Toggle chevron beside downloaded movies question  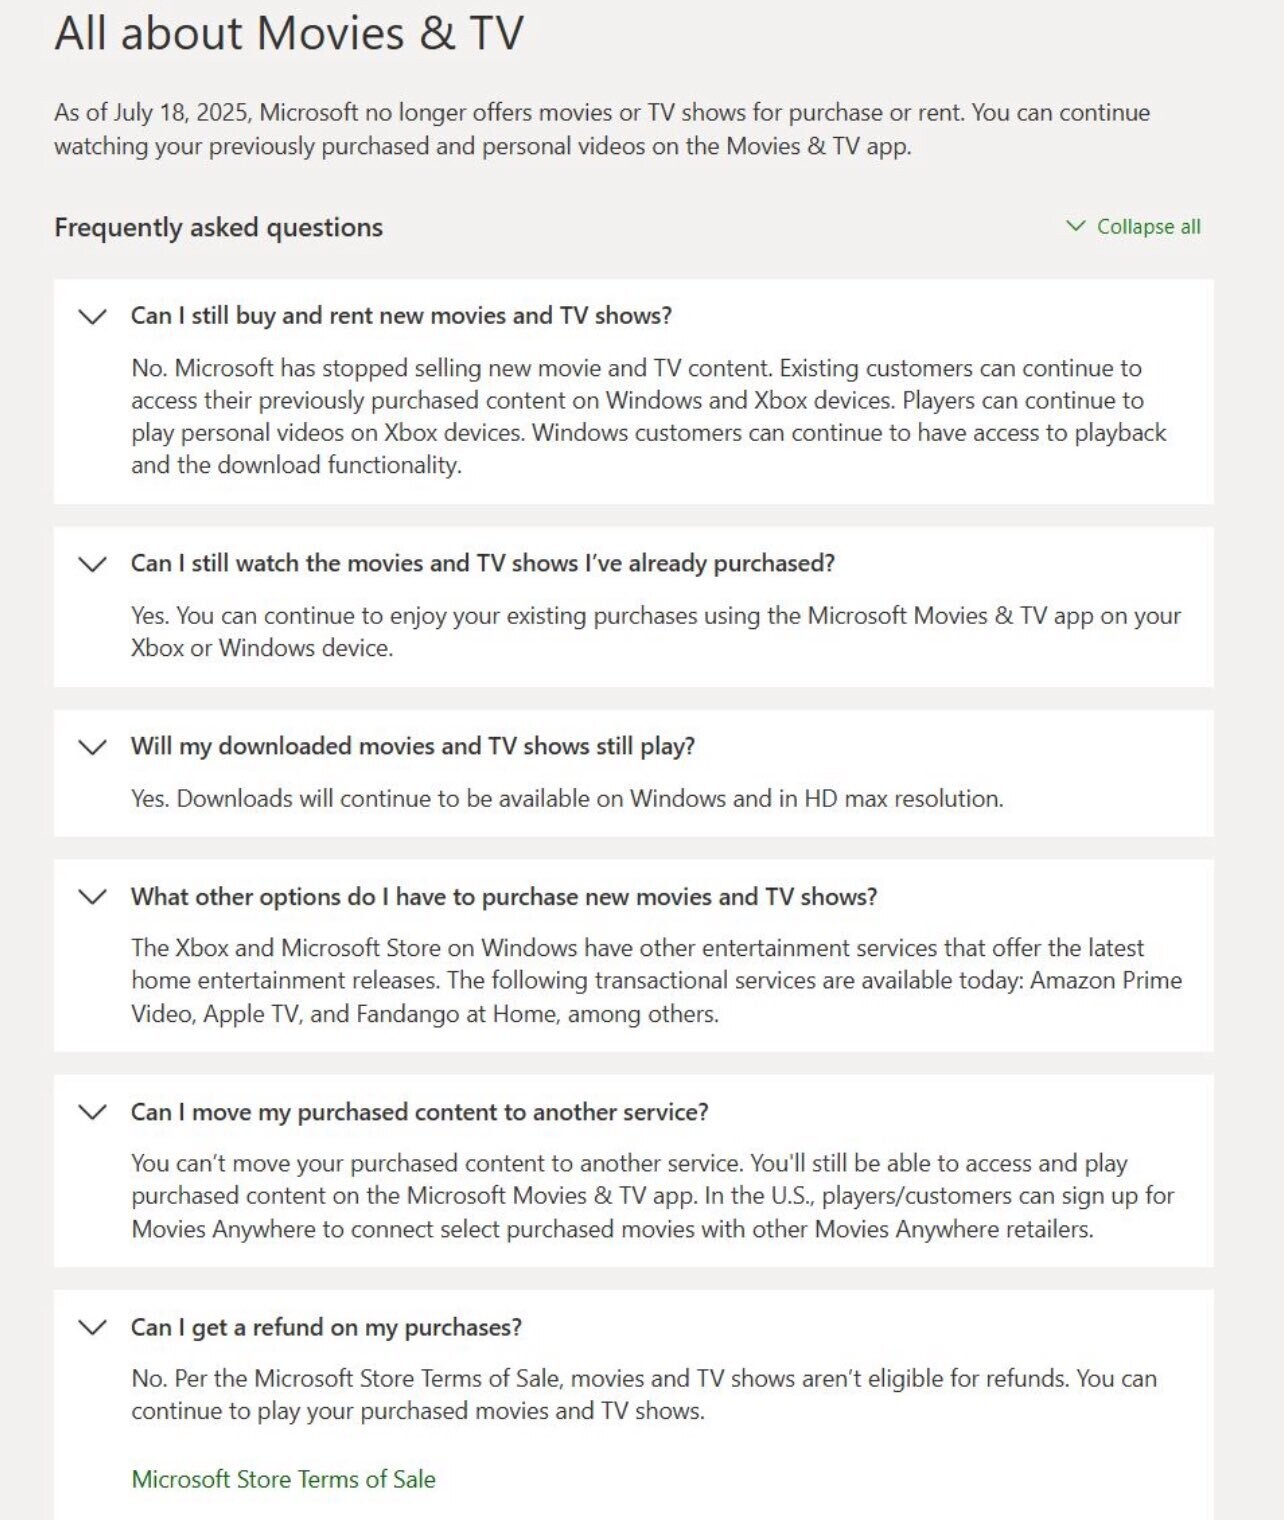(92, 747)
